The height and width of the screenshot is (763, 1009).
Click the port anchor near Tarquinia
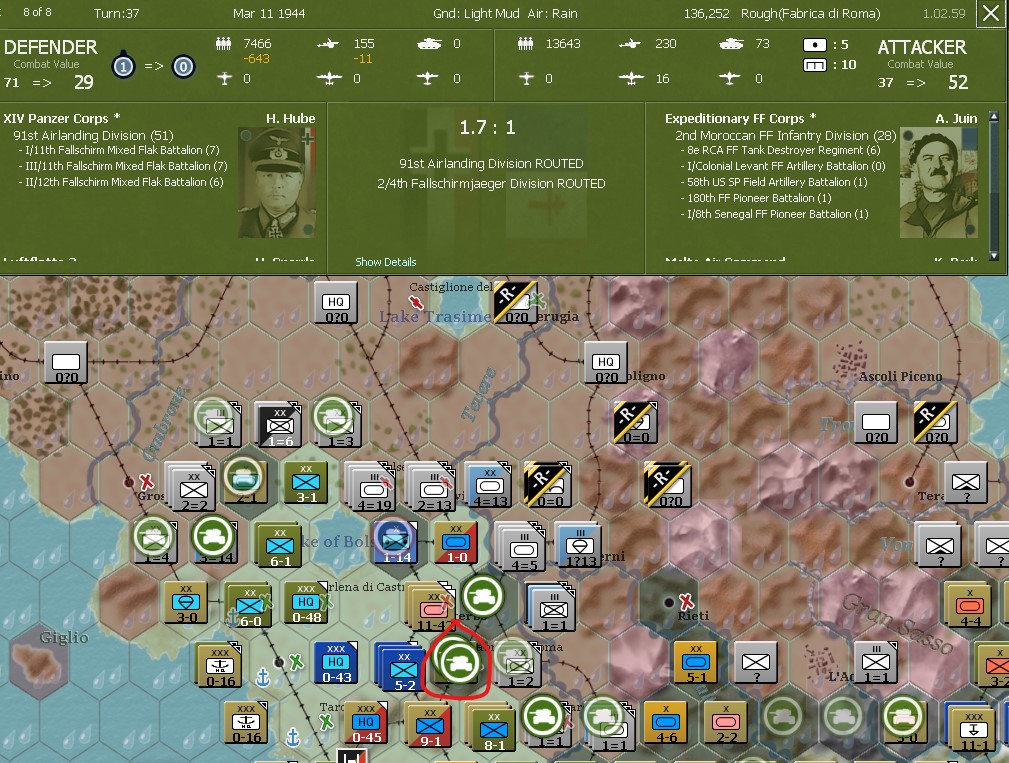293,737
